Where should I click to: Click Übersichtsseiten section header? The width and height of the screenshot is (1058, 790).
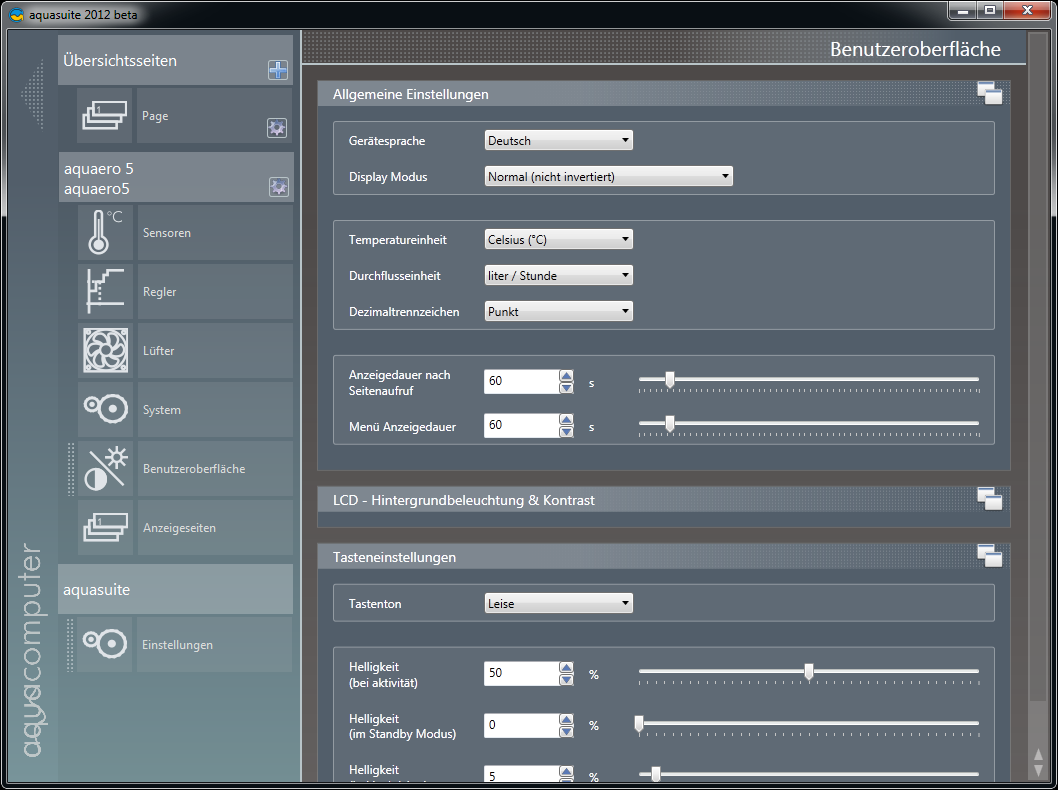(175, 60)
